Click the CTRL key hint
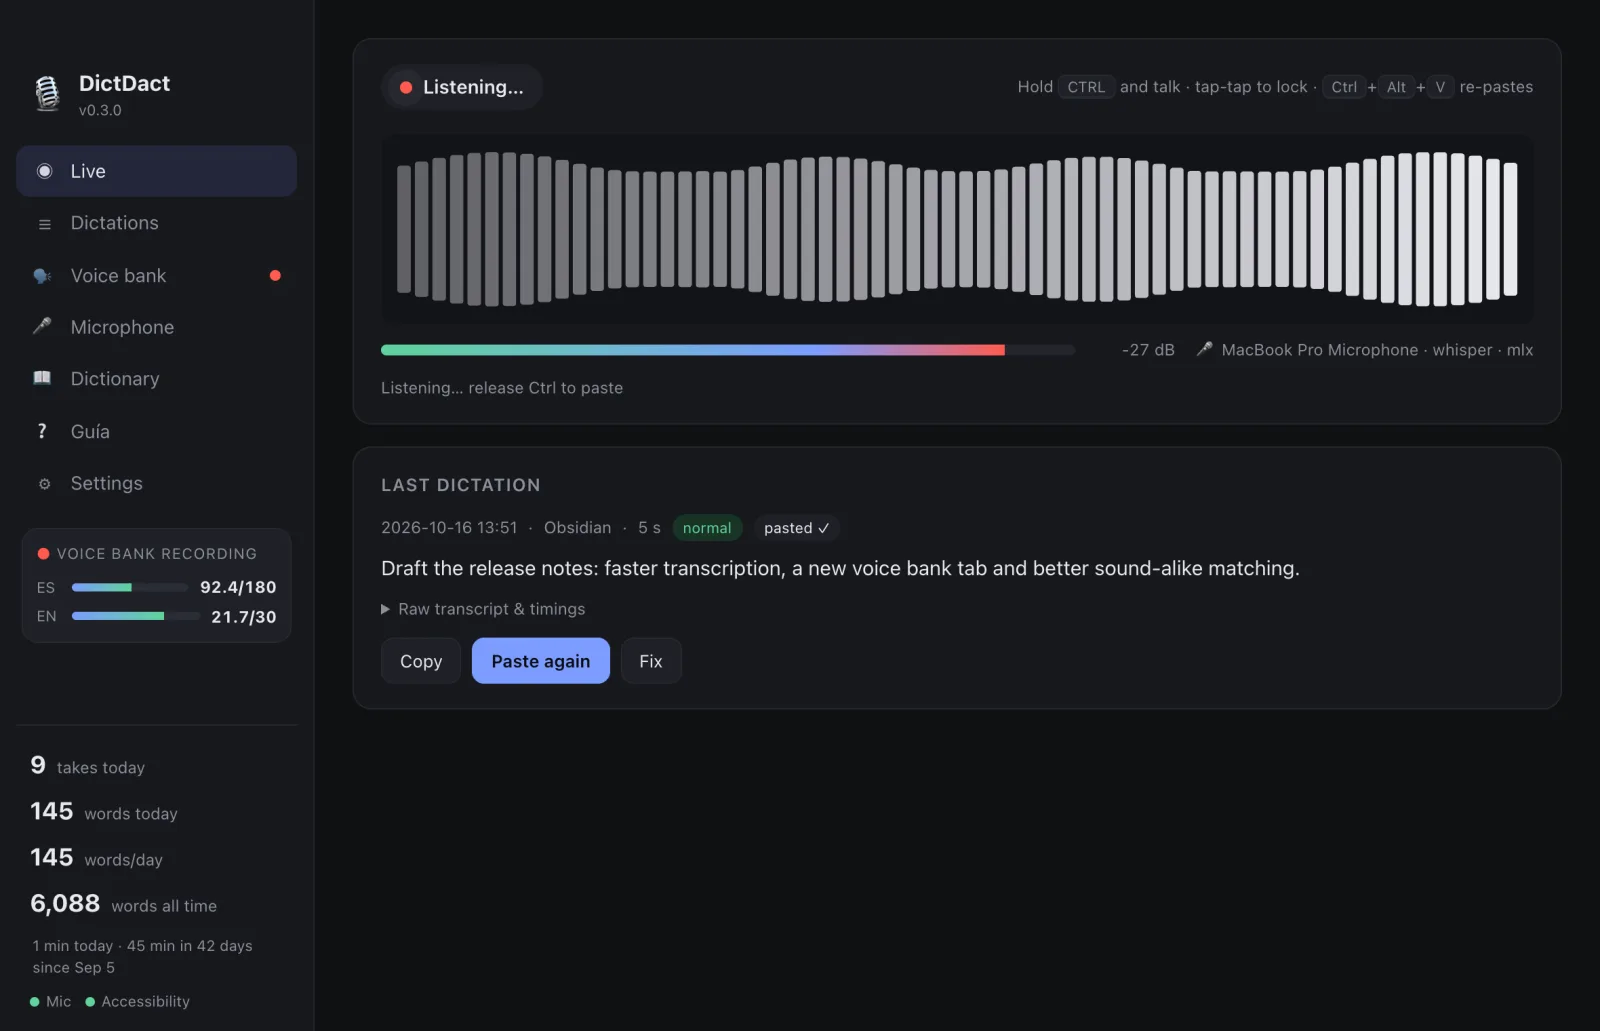 (1086, 87)
